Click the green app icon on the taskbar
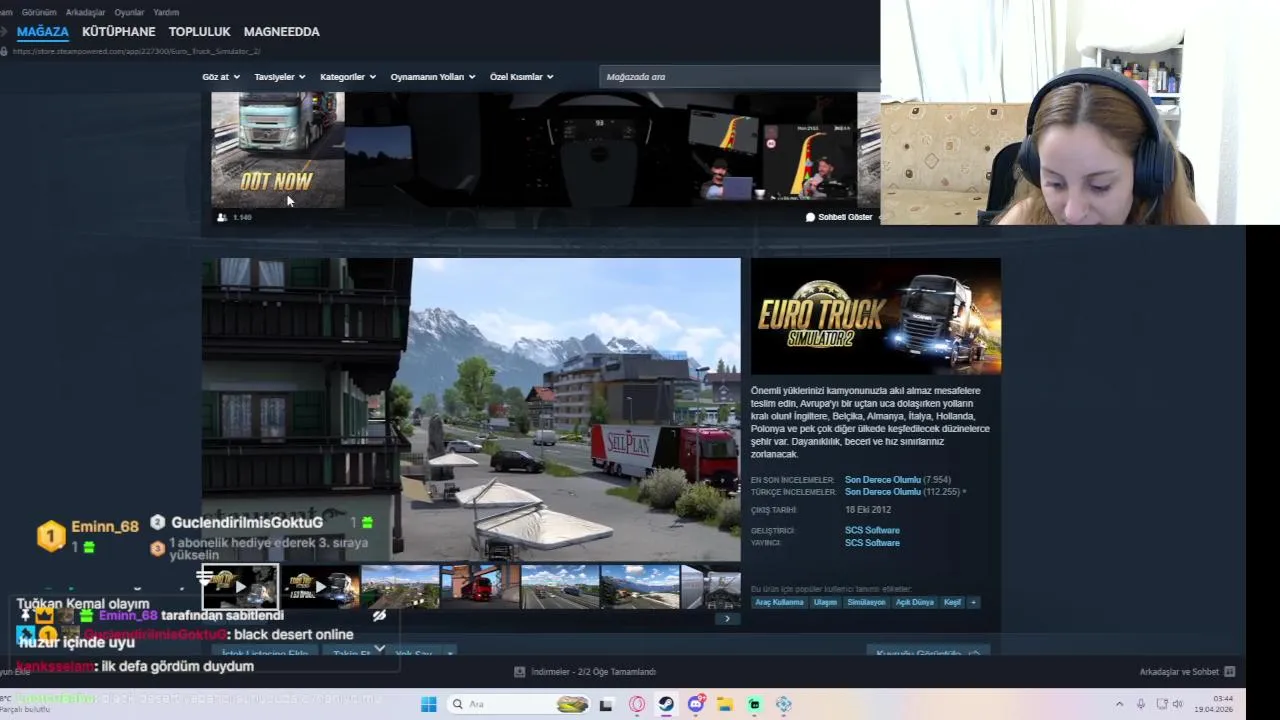The height and width of the screenshot is (720, 1280). pos(754,704)
